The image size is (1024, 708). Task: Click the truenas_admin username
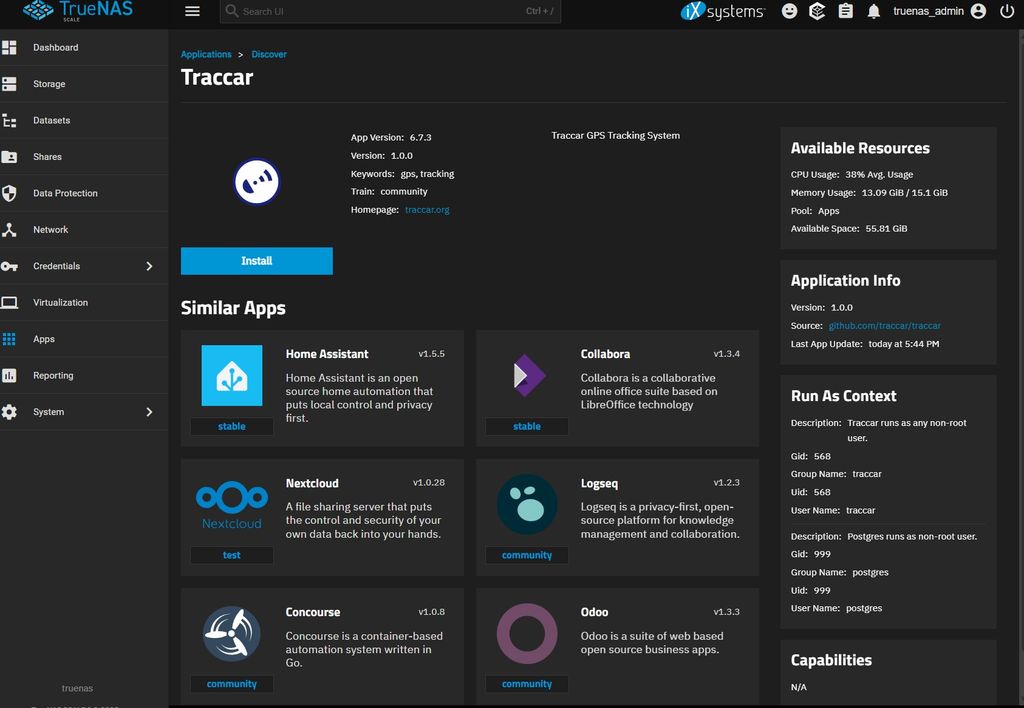[x=928, y=11]
